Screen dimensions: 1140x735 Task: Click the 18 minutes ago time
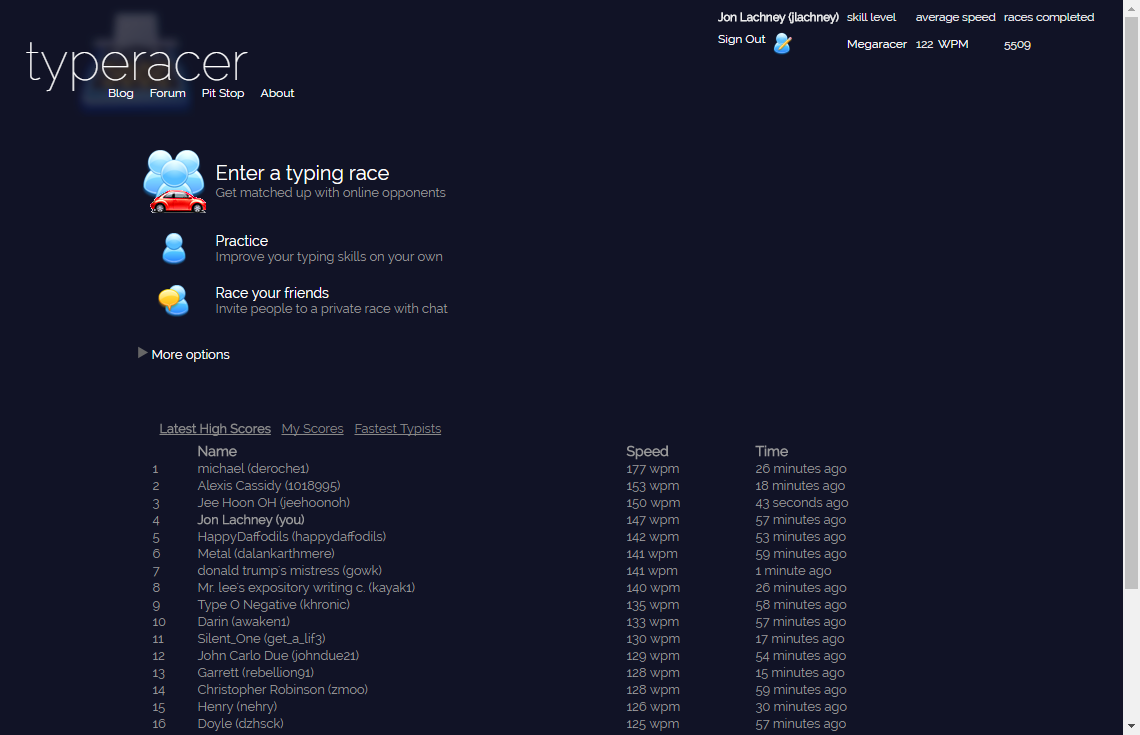tap(800, 486)
